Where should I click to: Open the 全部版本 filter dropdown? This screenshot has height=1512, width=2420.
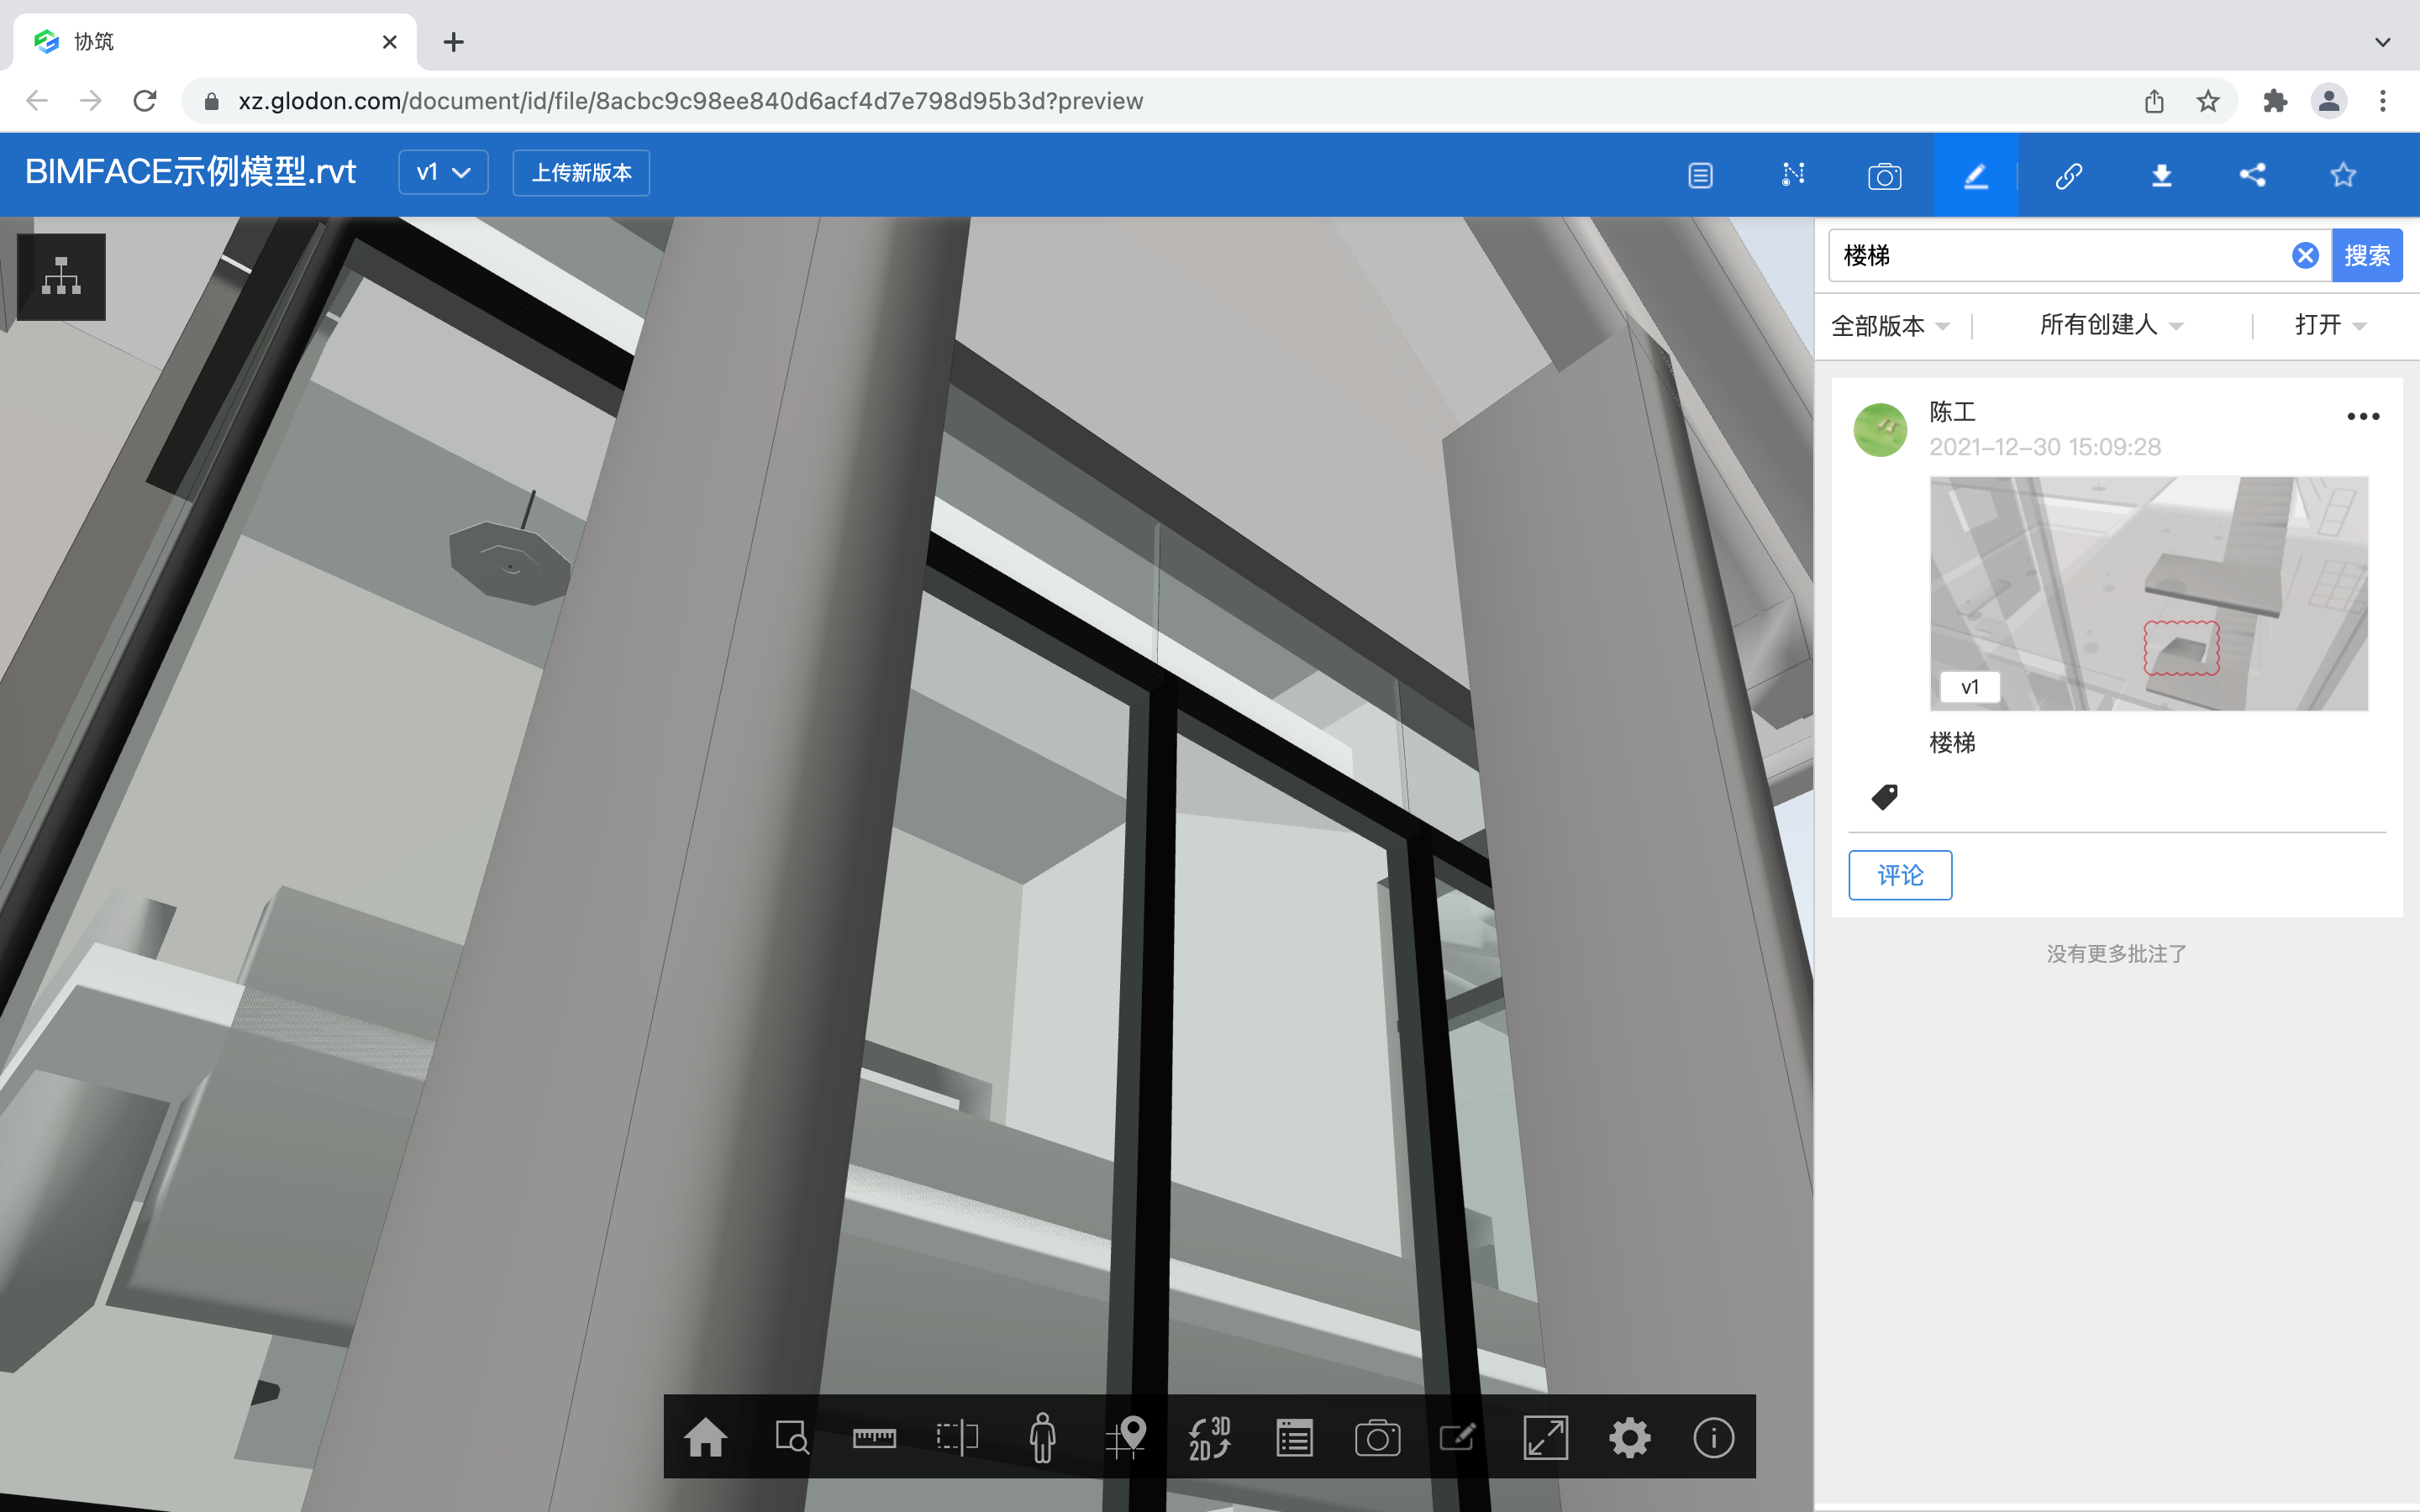1889,326
